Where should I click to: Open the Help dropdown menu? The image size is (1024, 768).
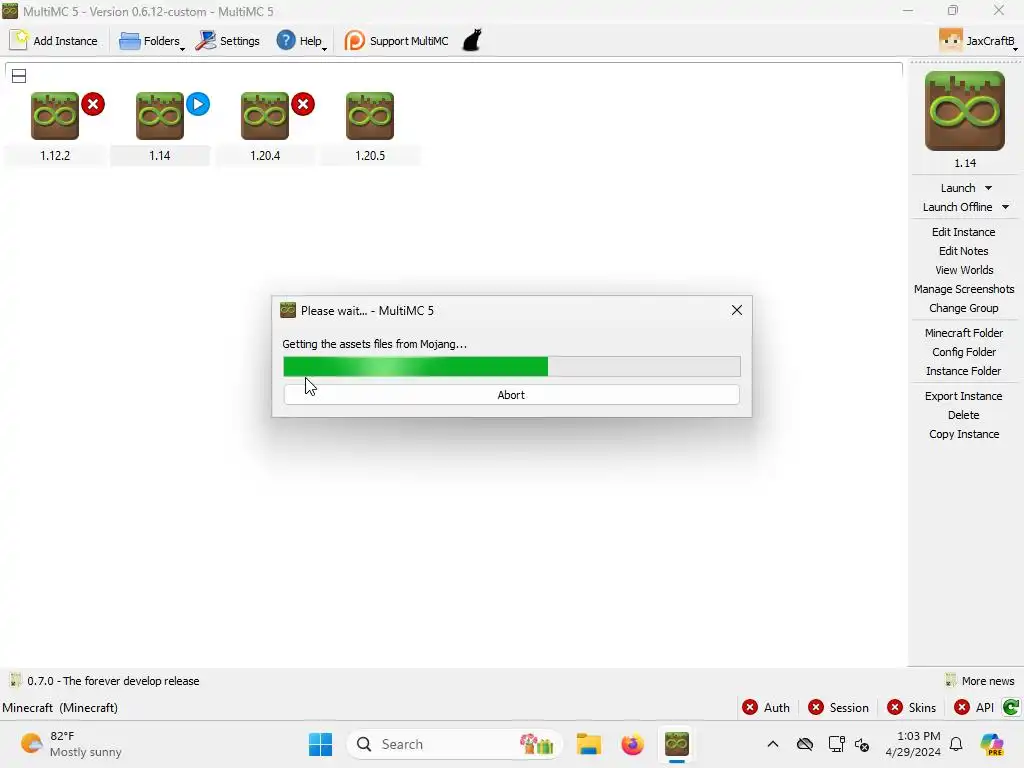(x=301, y=40)
